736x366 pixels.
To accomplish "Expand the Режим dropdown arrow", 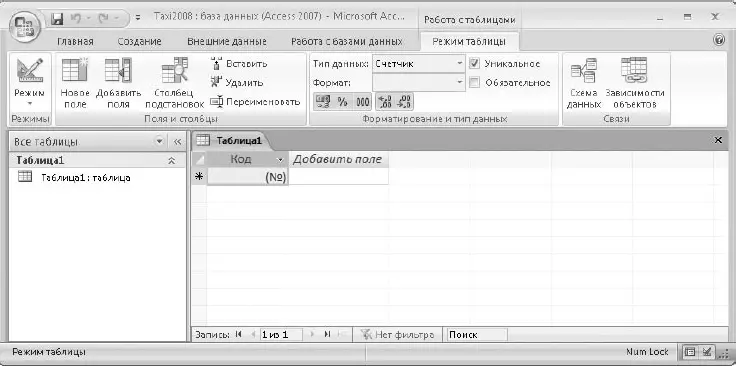I will (x=30, y=102).
